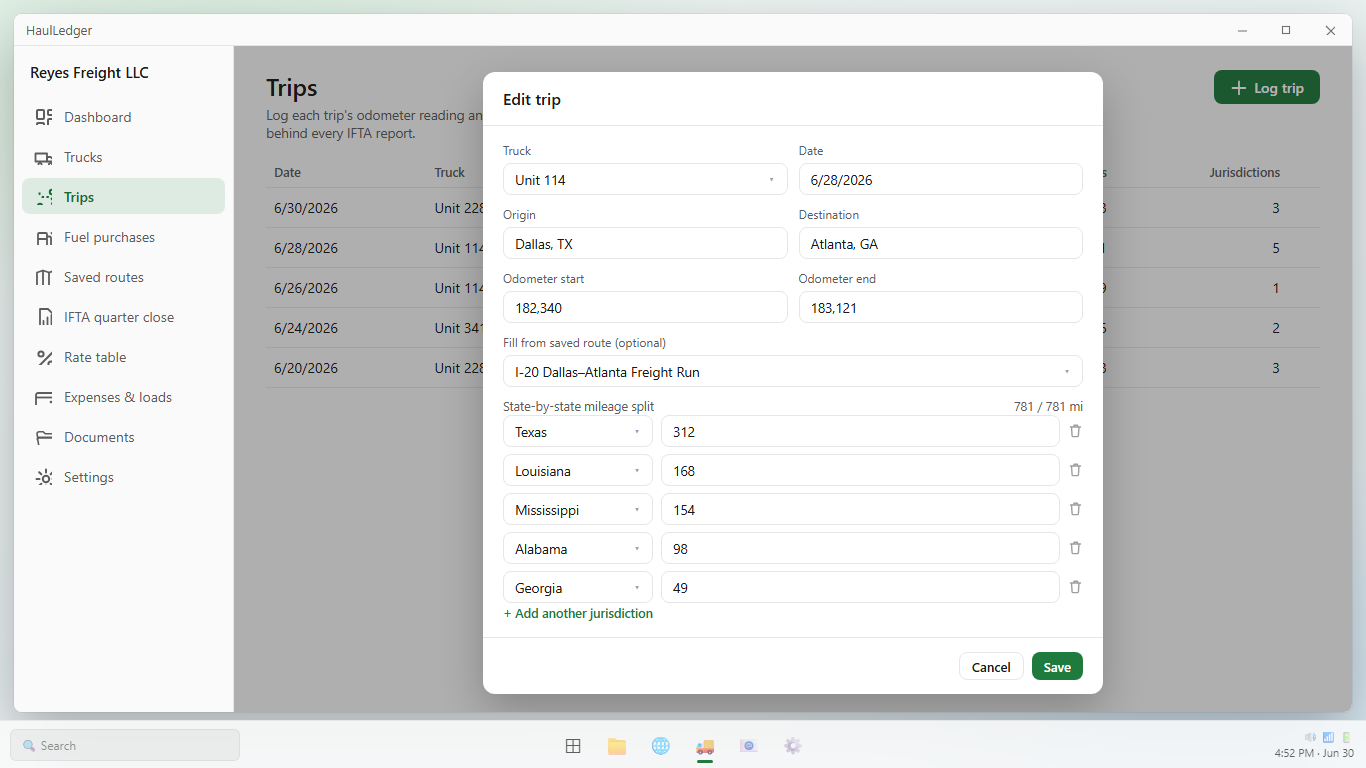Viewport: 1366px width, 768px height.
Task: Click the Date field 6/28/2026
Action: tap(941, 180)
